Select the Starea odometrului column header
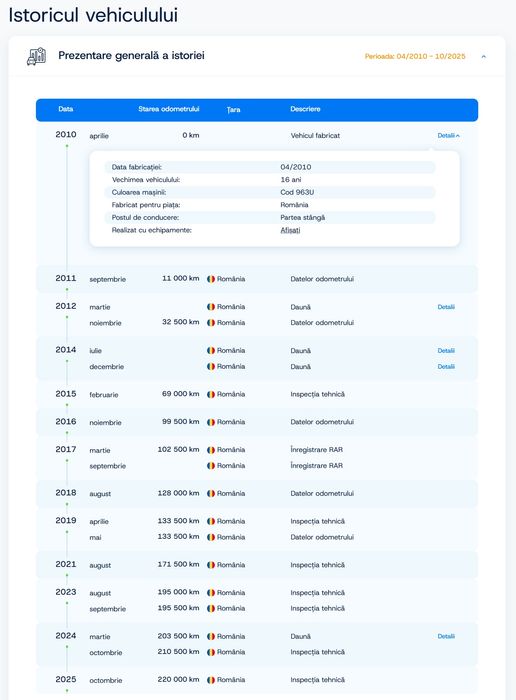Screen dimensions: 516x700 [169, 109]
